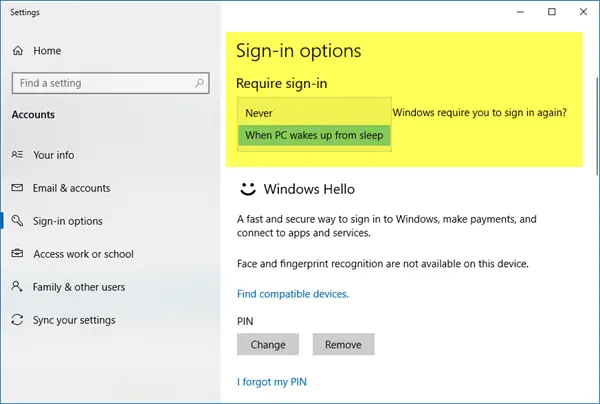Click the PIN Remove button
The image size is (600, 404).
coord(343,344)
